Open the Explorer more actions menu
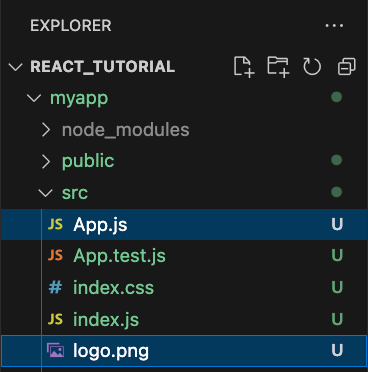The width and height of the screenshot is (368, 372). point(334,26)
